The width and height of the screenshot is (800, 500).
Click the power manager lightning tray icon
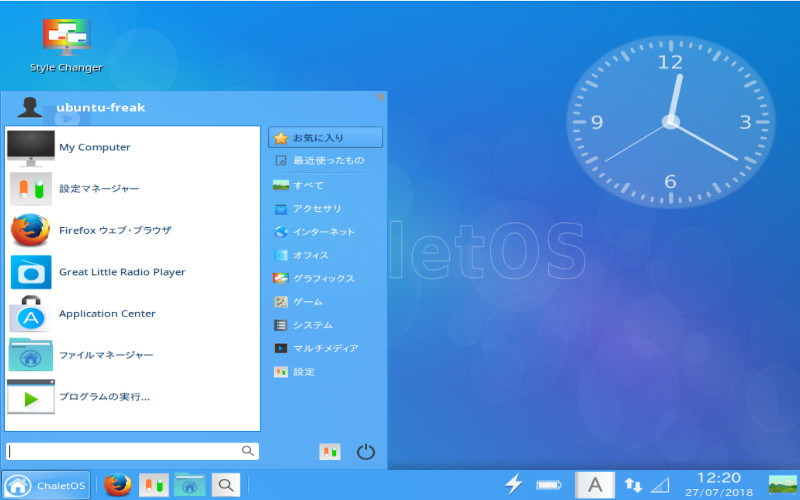click(x=514, y=484)
